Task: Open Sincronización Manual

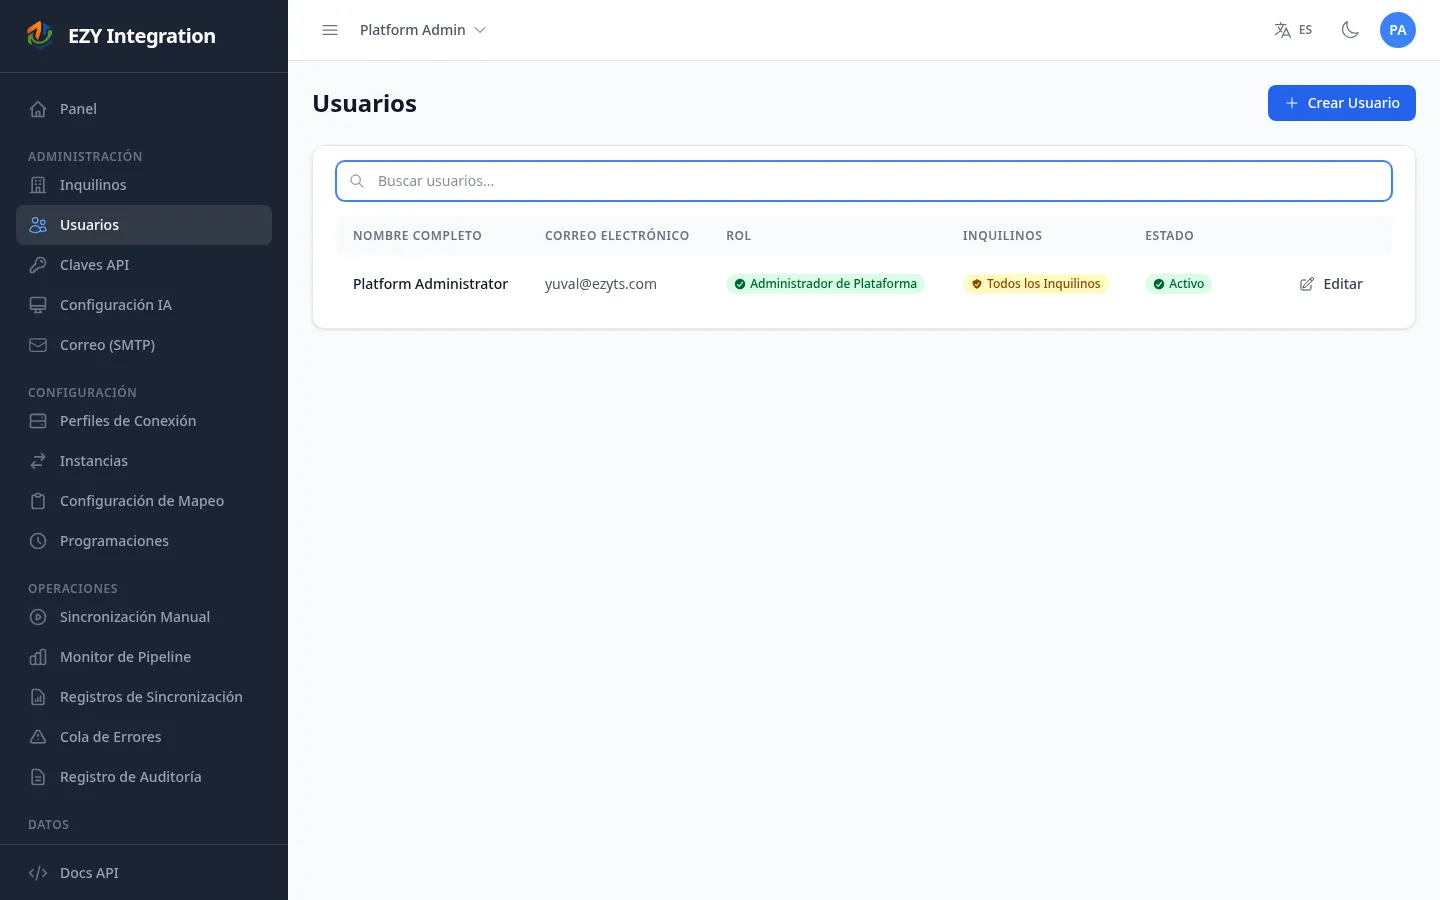Action: click(144, 617)
